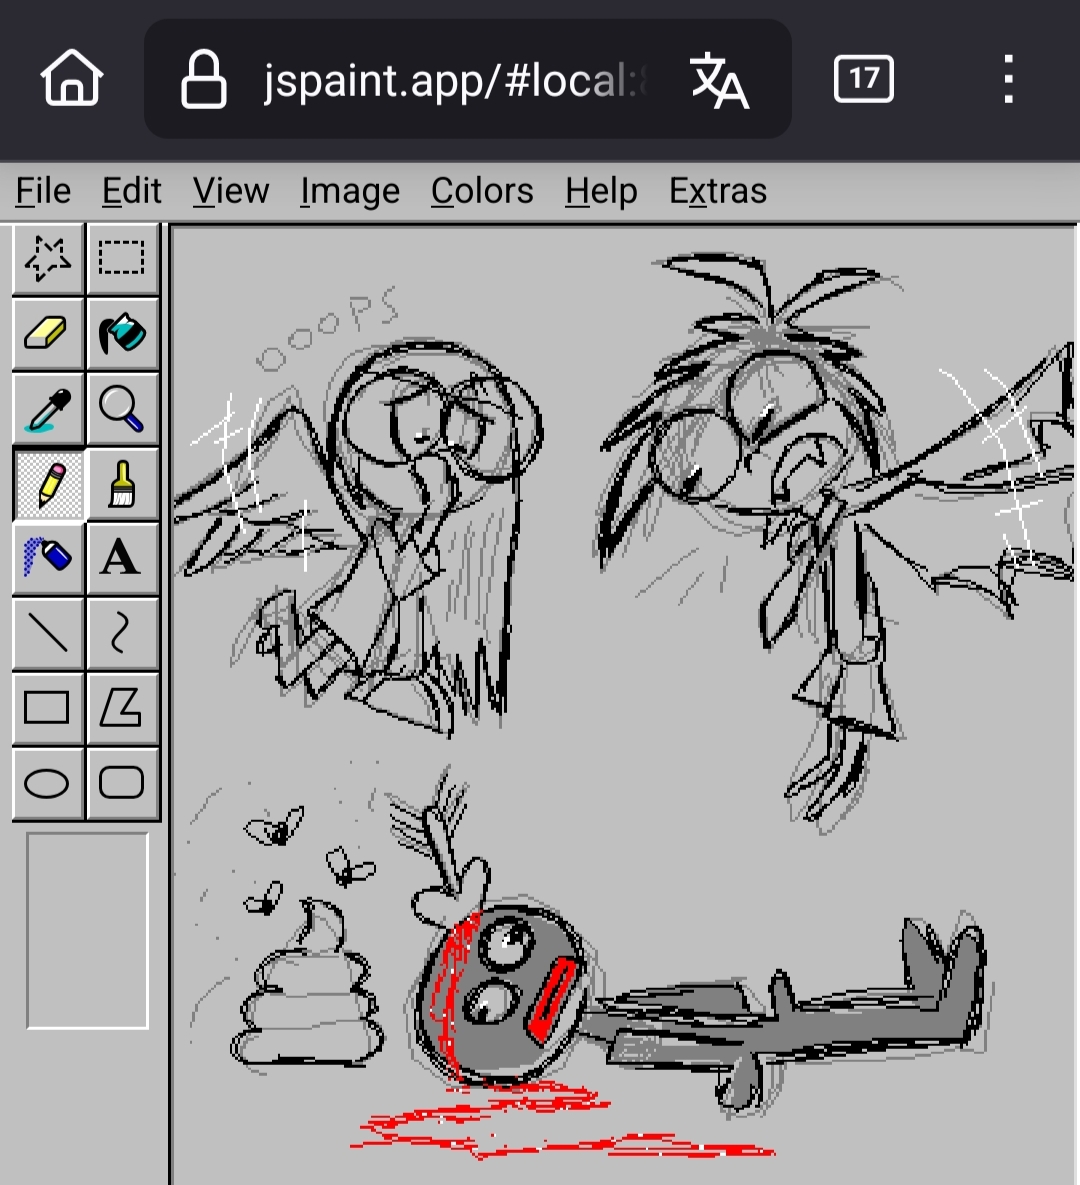Open the View menu
This screenshot has width=1080, height=1185.
click(x=231, y=190)
